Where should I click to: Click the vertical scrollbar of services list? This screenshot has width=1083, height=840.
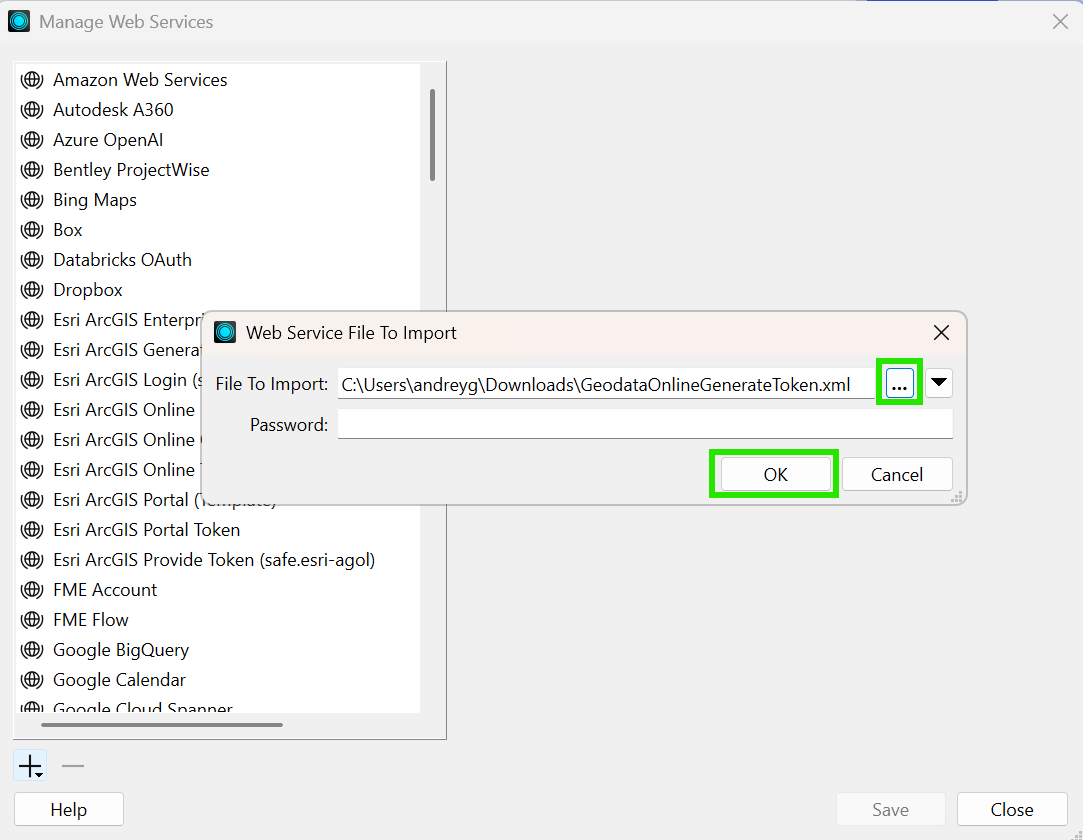click(432, 135)
